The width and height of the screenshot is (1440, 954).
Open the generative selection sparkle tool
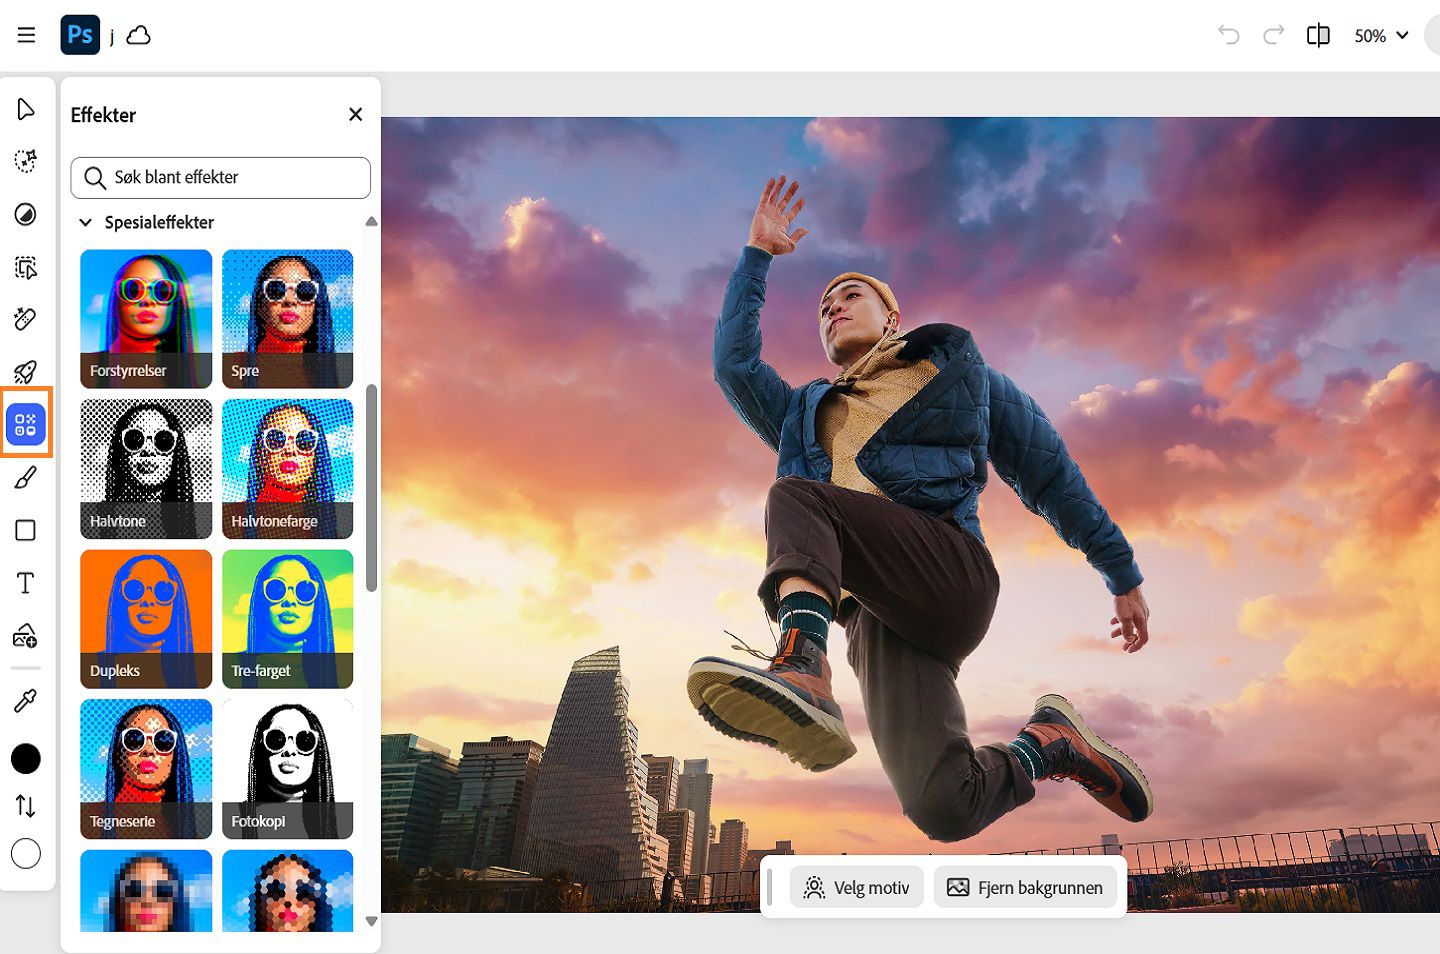(26, 161)
